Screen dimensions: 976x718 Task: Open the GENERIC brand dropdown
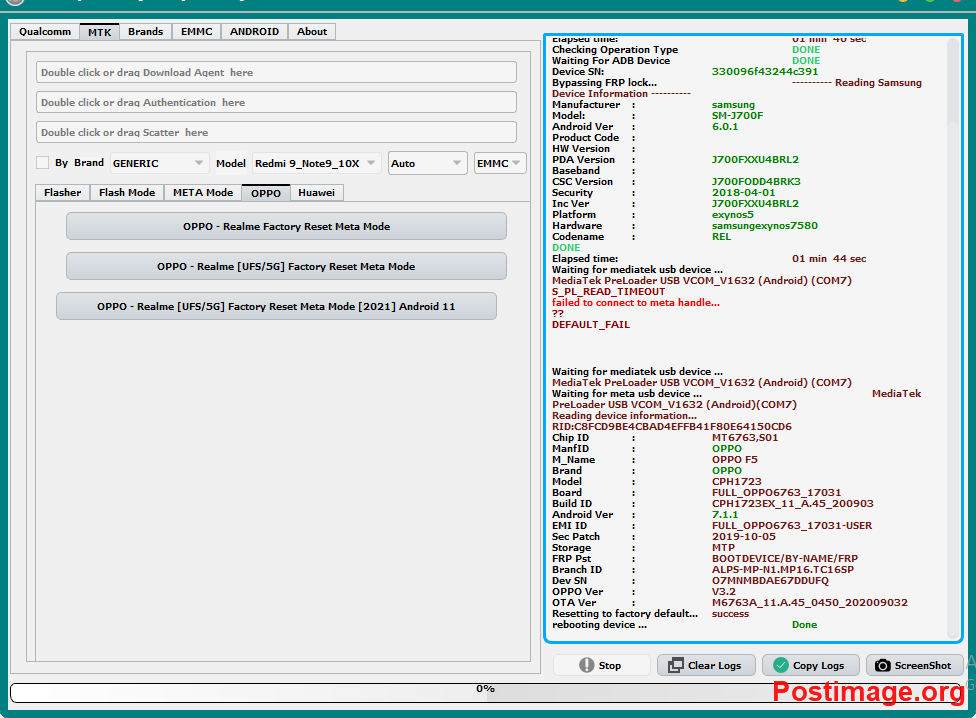click(158, 163)
